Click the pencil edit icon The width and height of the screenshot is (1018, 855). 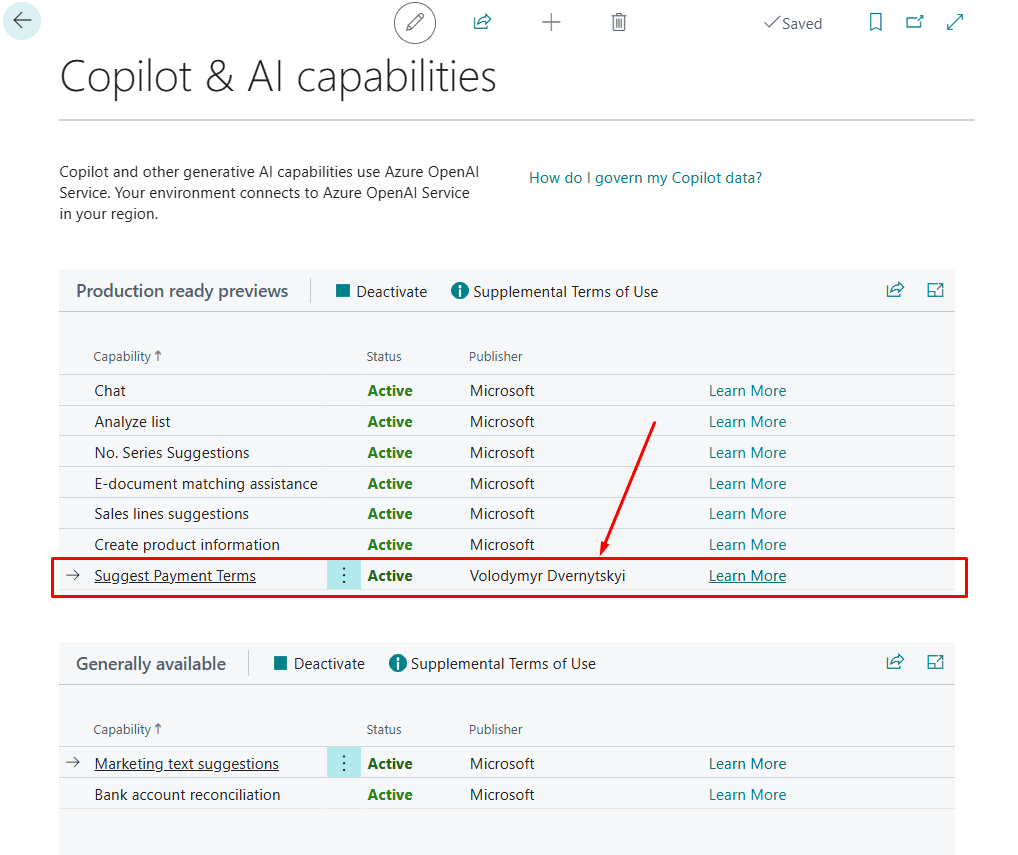point(415,23)
